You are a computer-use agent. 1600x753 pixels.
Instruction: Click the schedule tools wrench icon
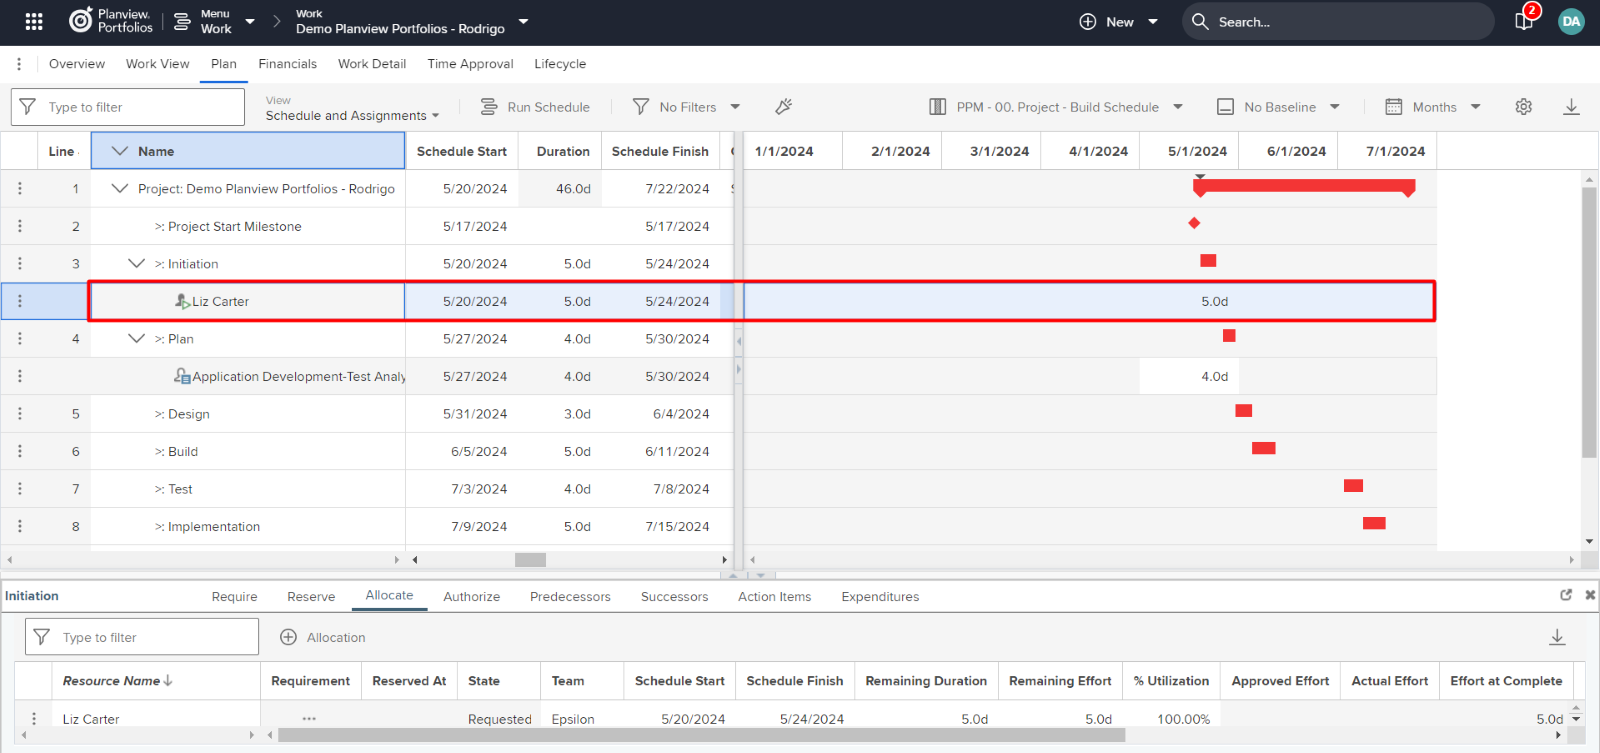tap(784, 107)
